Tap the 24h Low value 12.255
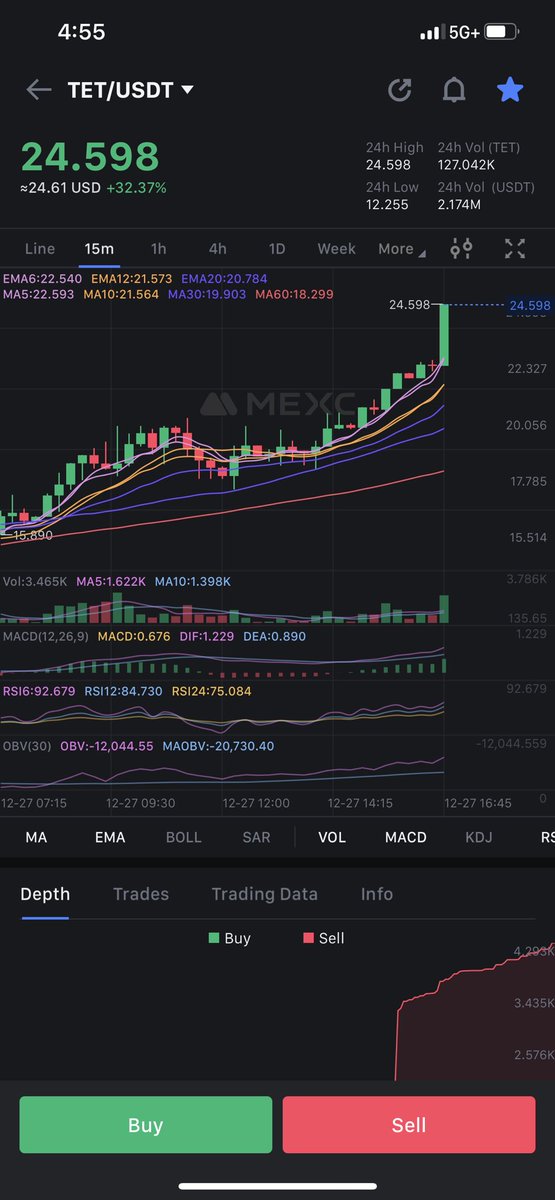555x1200 pixels. pos(388,205)
